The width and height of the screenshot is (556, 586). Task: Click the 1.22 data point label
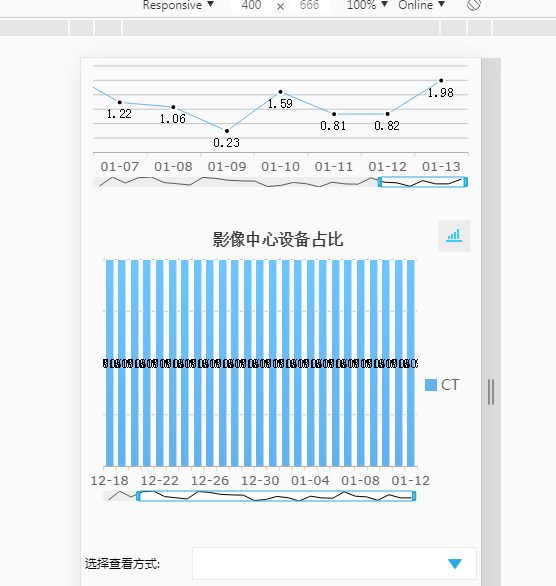[x=119, y=114]
